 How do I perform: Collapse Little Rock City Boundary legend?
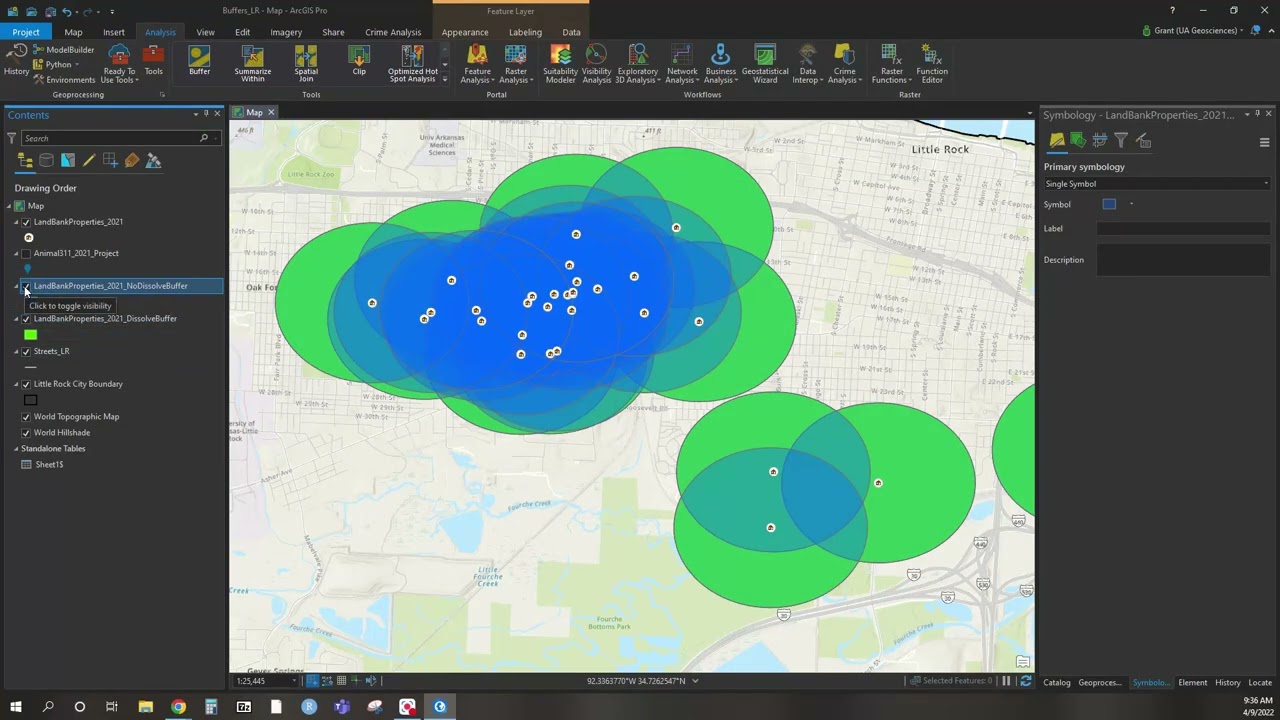(16, 384)
